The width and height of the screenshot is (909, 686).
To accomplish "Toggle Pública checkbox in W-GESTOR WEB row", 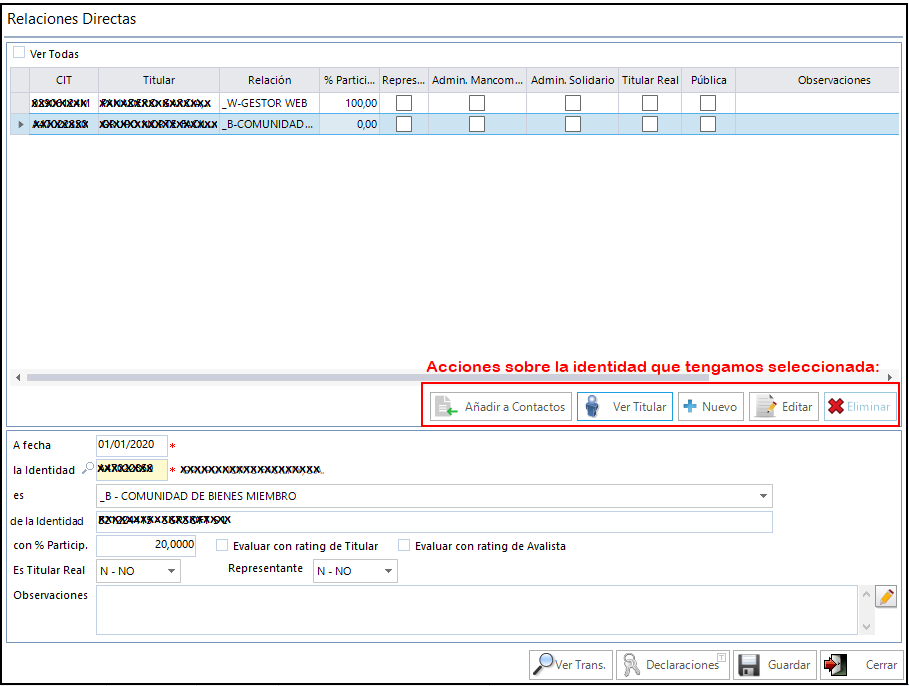I will point(708,103).
